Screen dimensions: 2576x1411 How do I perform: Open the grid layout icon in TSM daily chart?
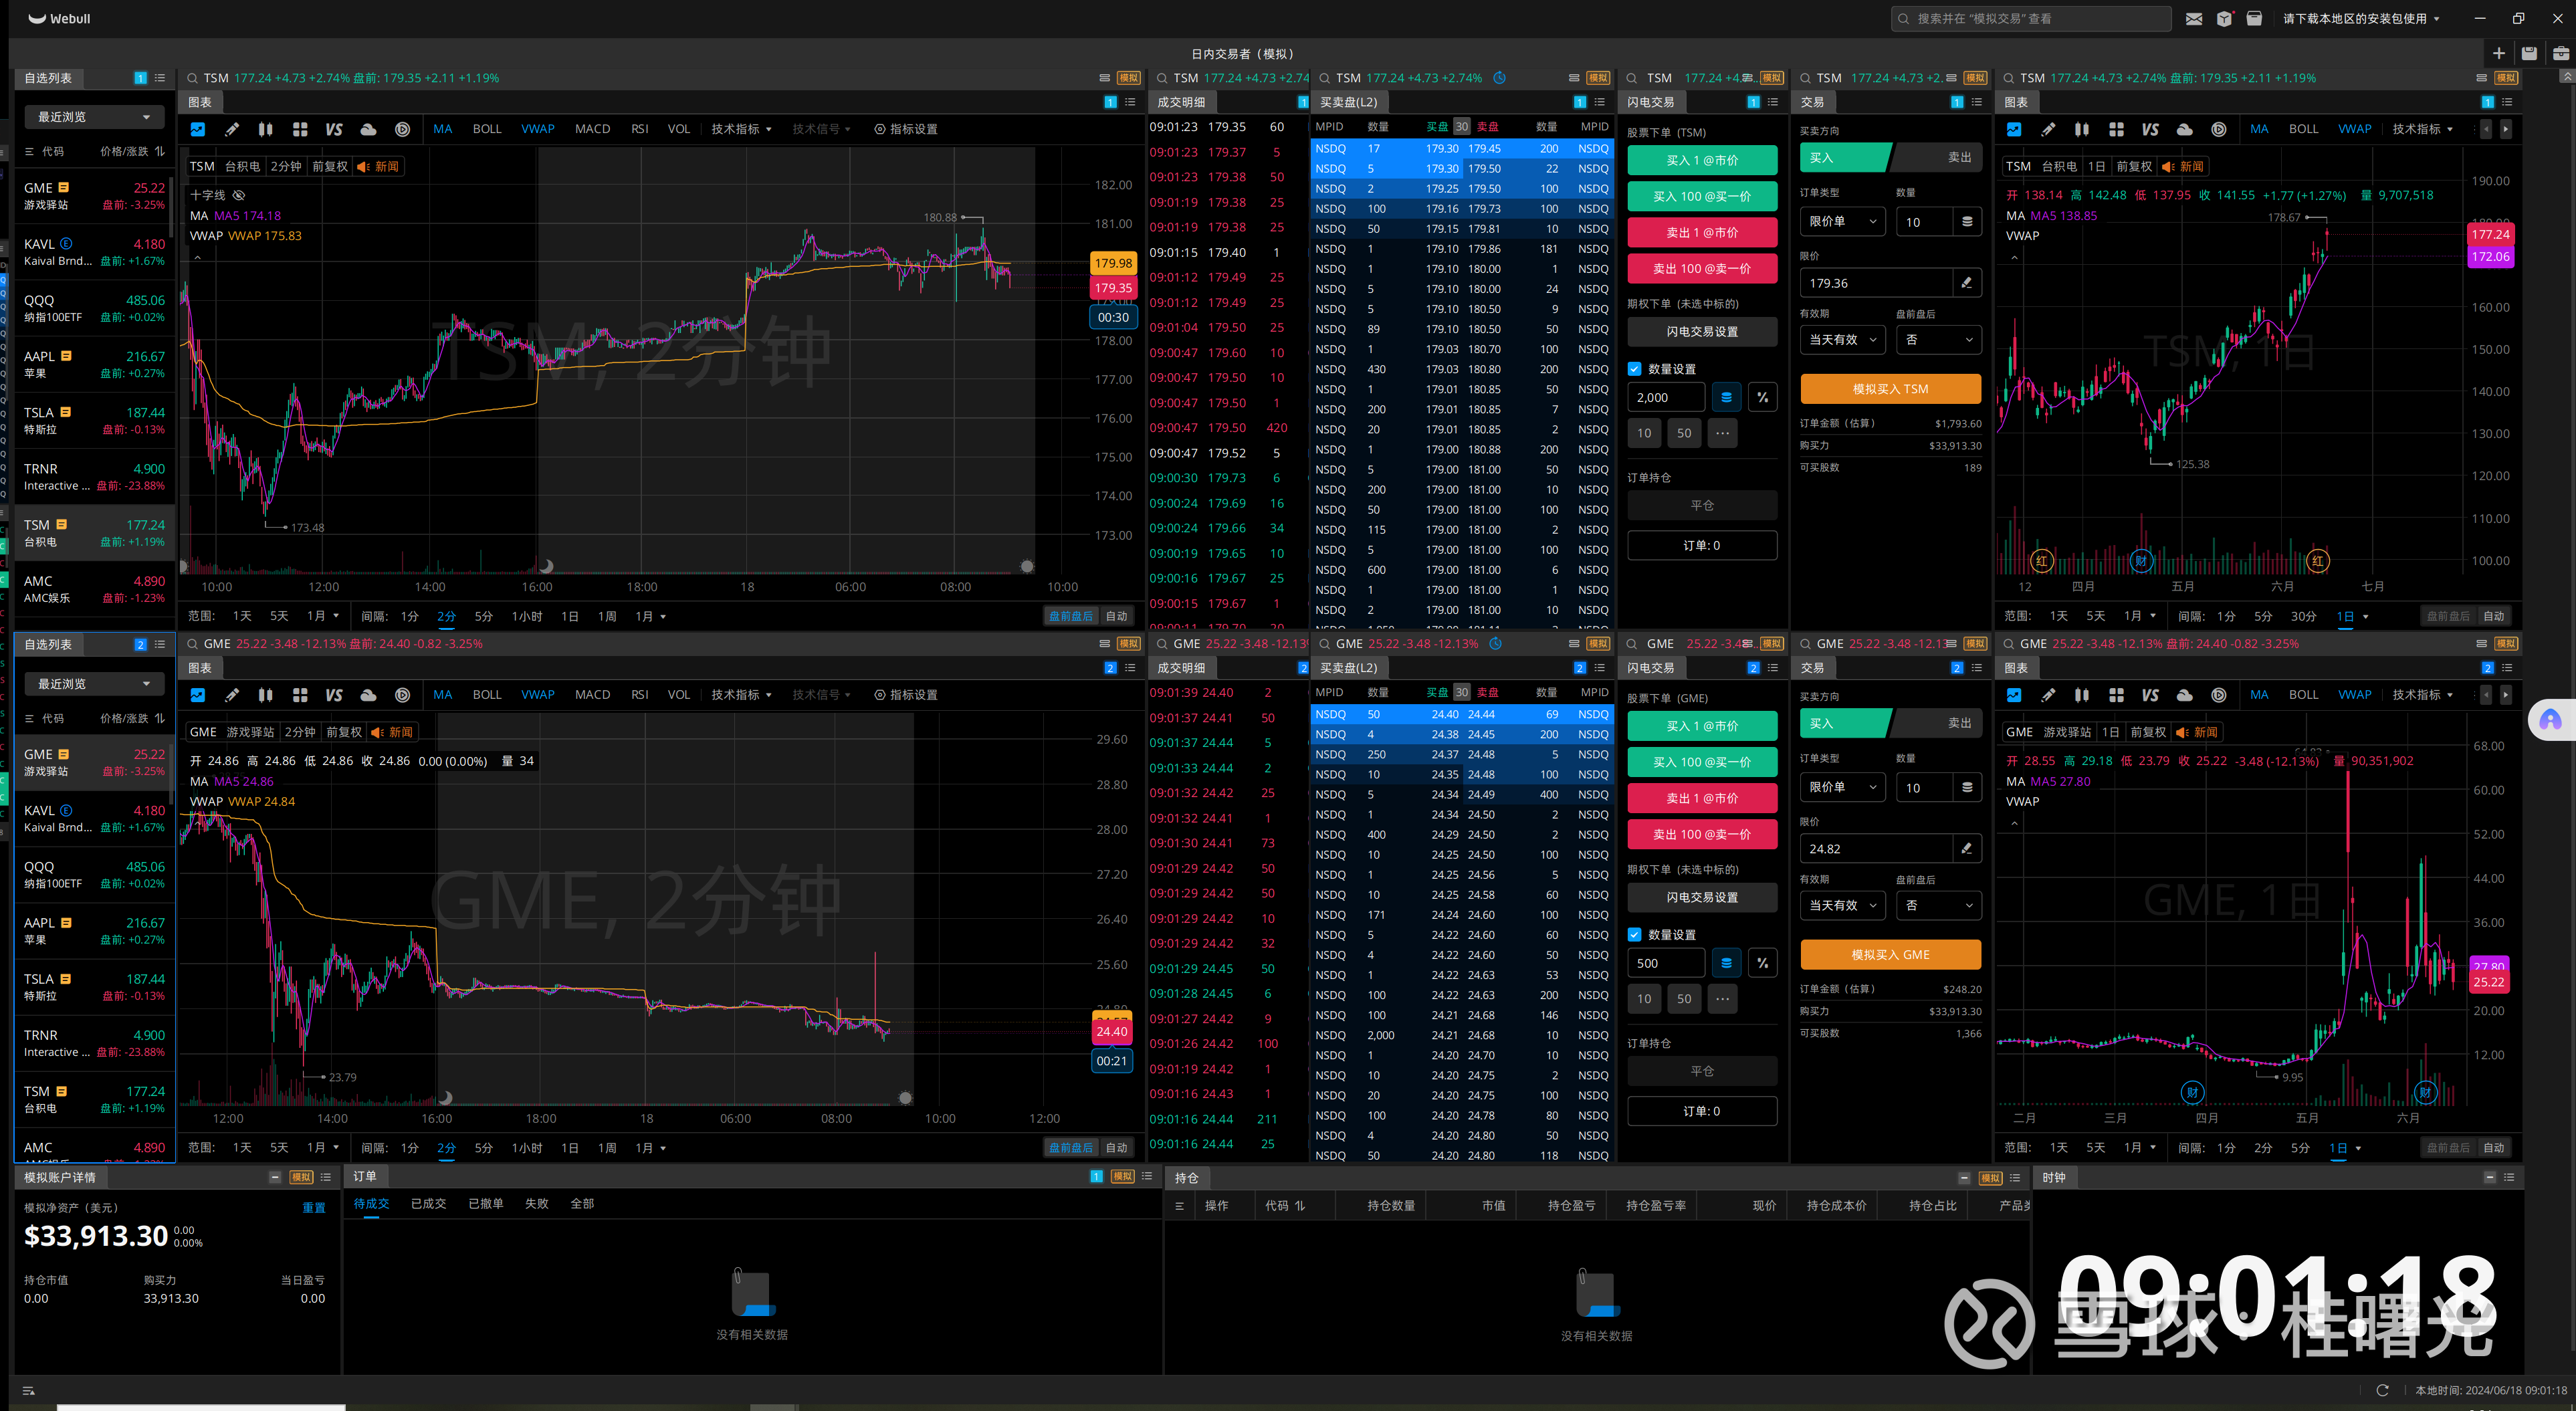click(x=2116, y=129)
